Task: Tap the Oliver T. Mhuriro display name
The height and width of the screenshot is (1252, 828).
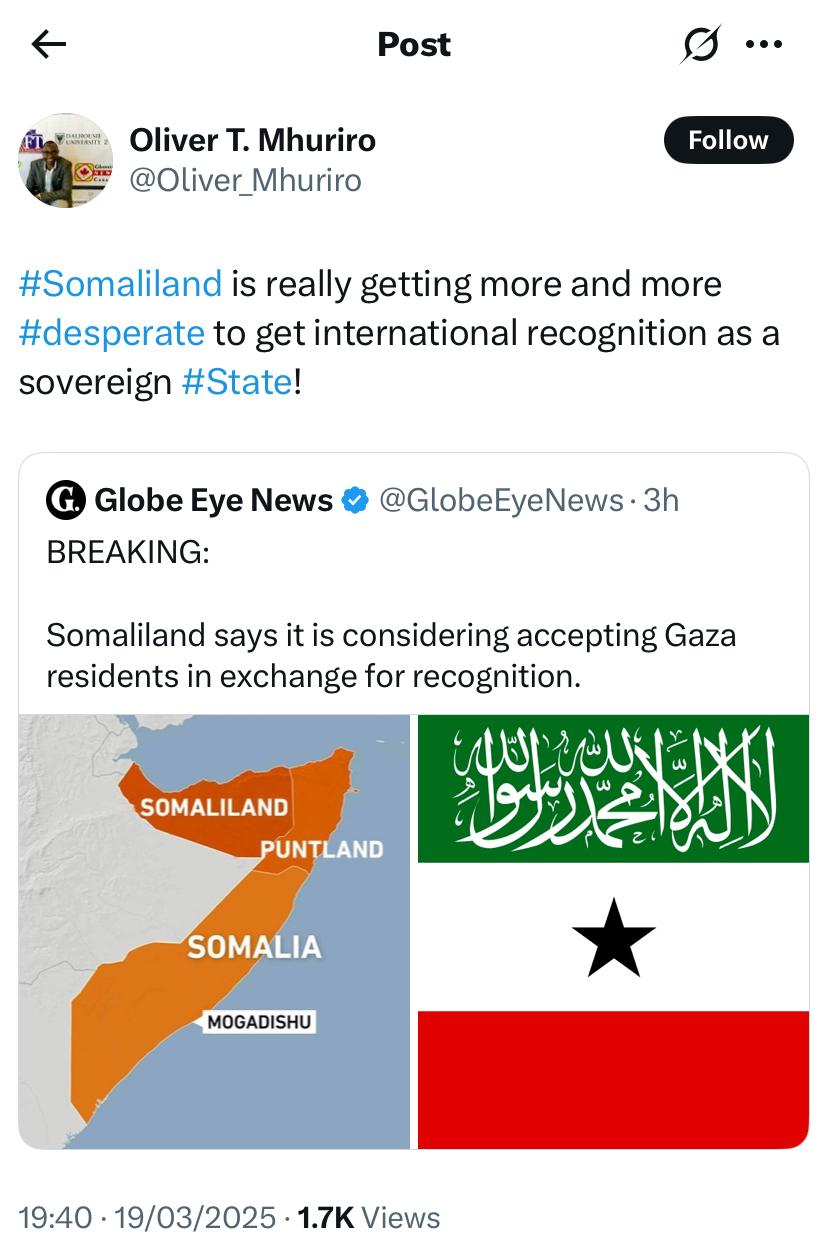Action: pos(252,140)
